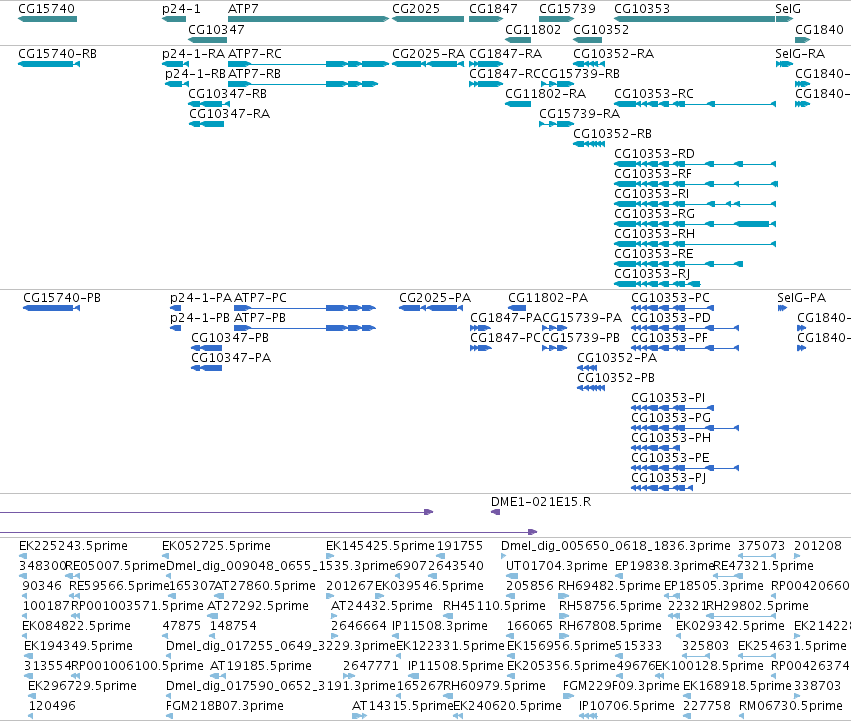Open transcript CG10347-RA
Viewport: 851px width, 721px height.
click(x=207, y=124)
